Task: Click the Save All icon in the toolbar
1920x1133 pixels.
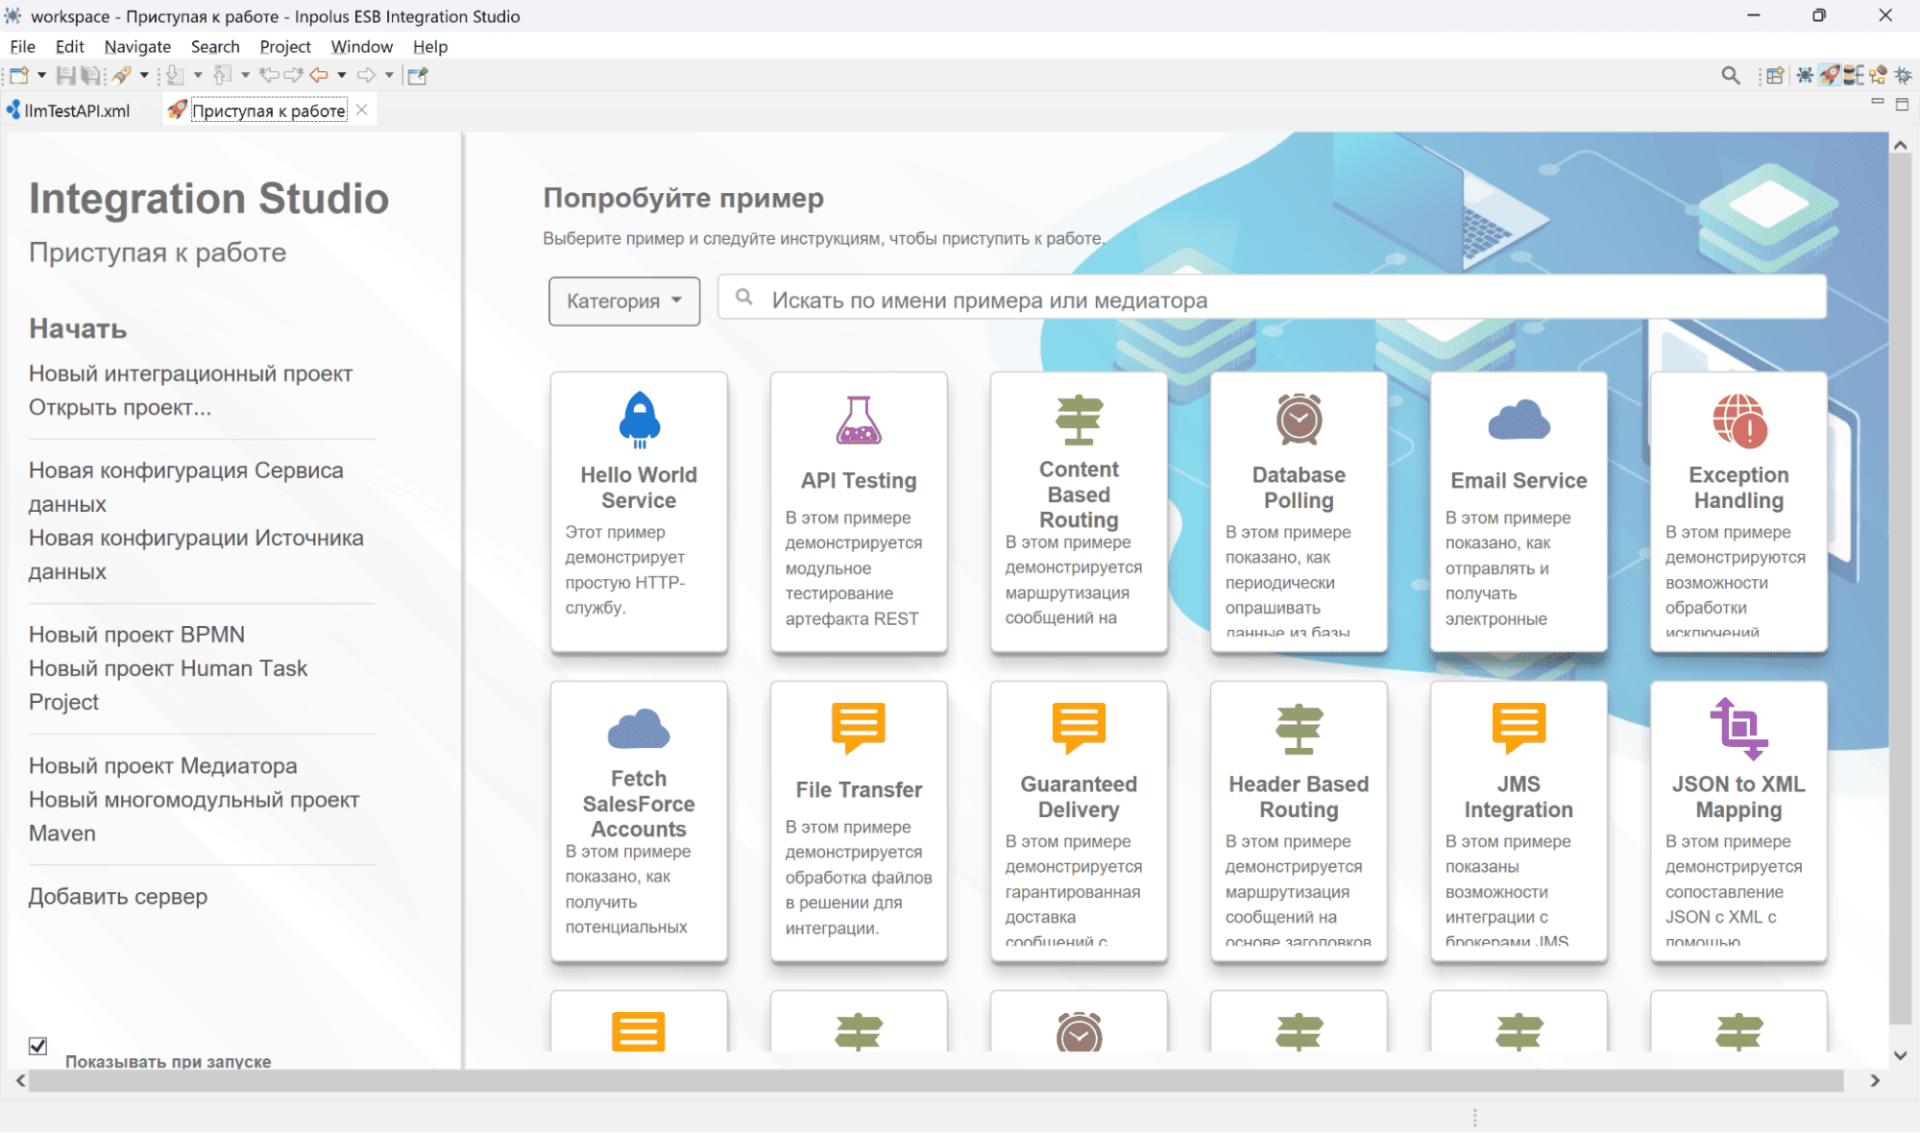Action: pos(91,75)
